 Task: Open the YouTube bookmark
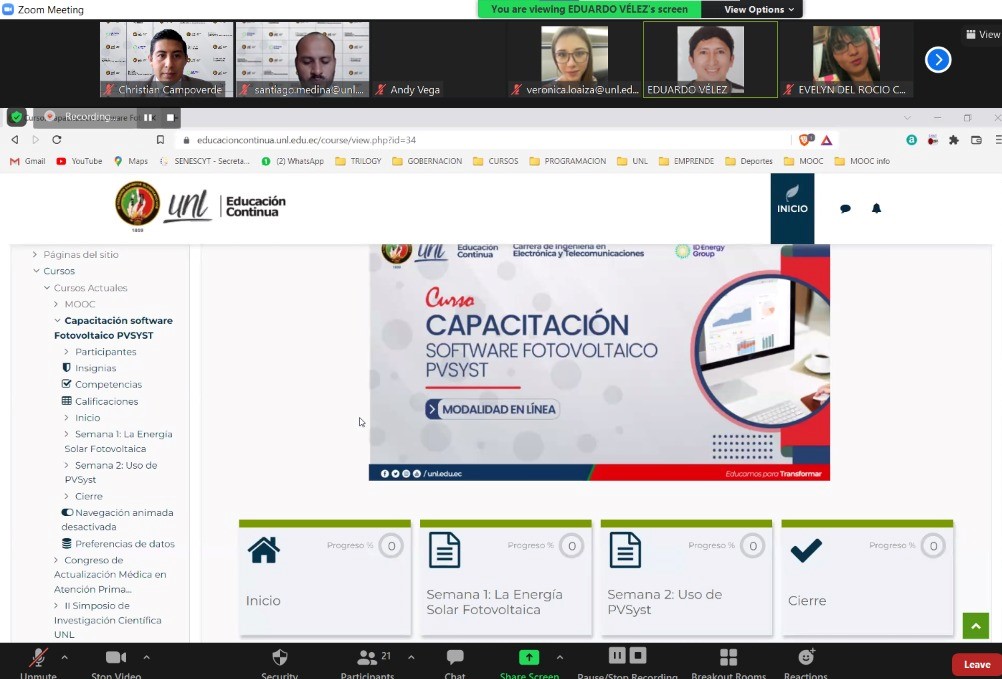point(79,161)
